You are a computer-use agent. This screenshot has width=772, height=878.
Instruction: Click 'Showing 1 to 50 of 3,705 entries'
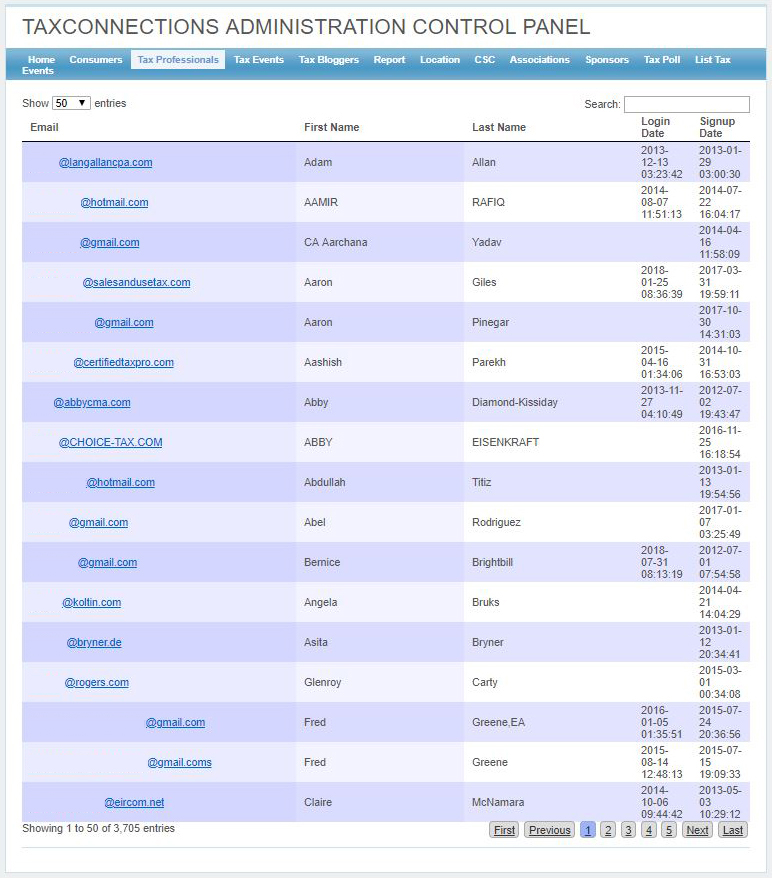pos(99,828)
